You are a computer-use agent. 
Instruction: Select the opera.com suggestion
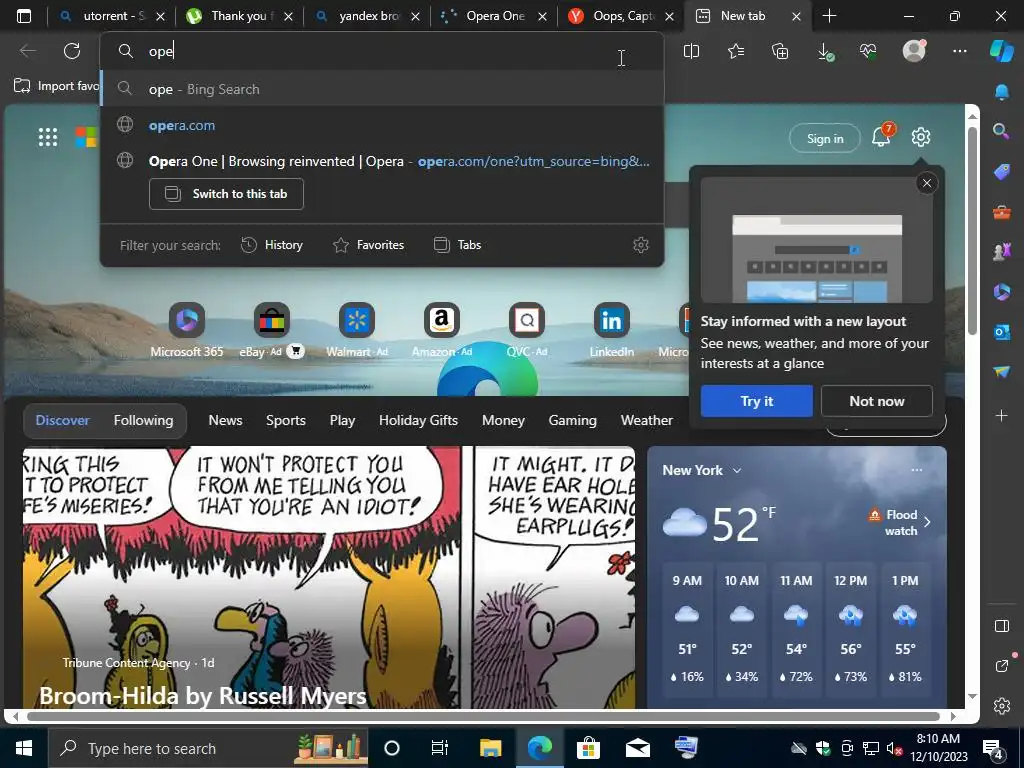pos(382,125)
